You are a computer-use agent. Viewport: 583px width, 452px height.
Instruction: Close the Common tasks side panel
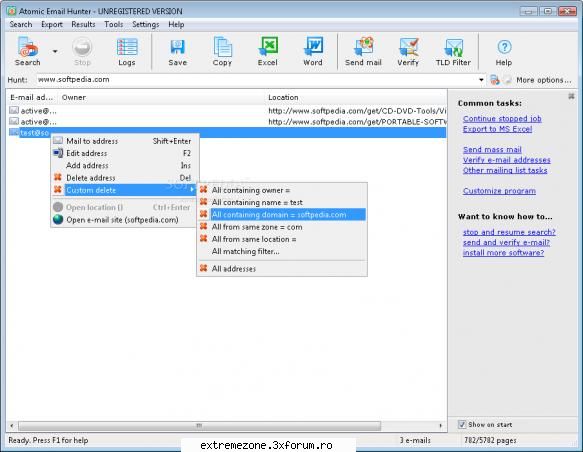tap(571, 96)
